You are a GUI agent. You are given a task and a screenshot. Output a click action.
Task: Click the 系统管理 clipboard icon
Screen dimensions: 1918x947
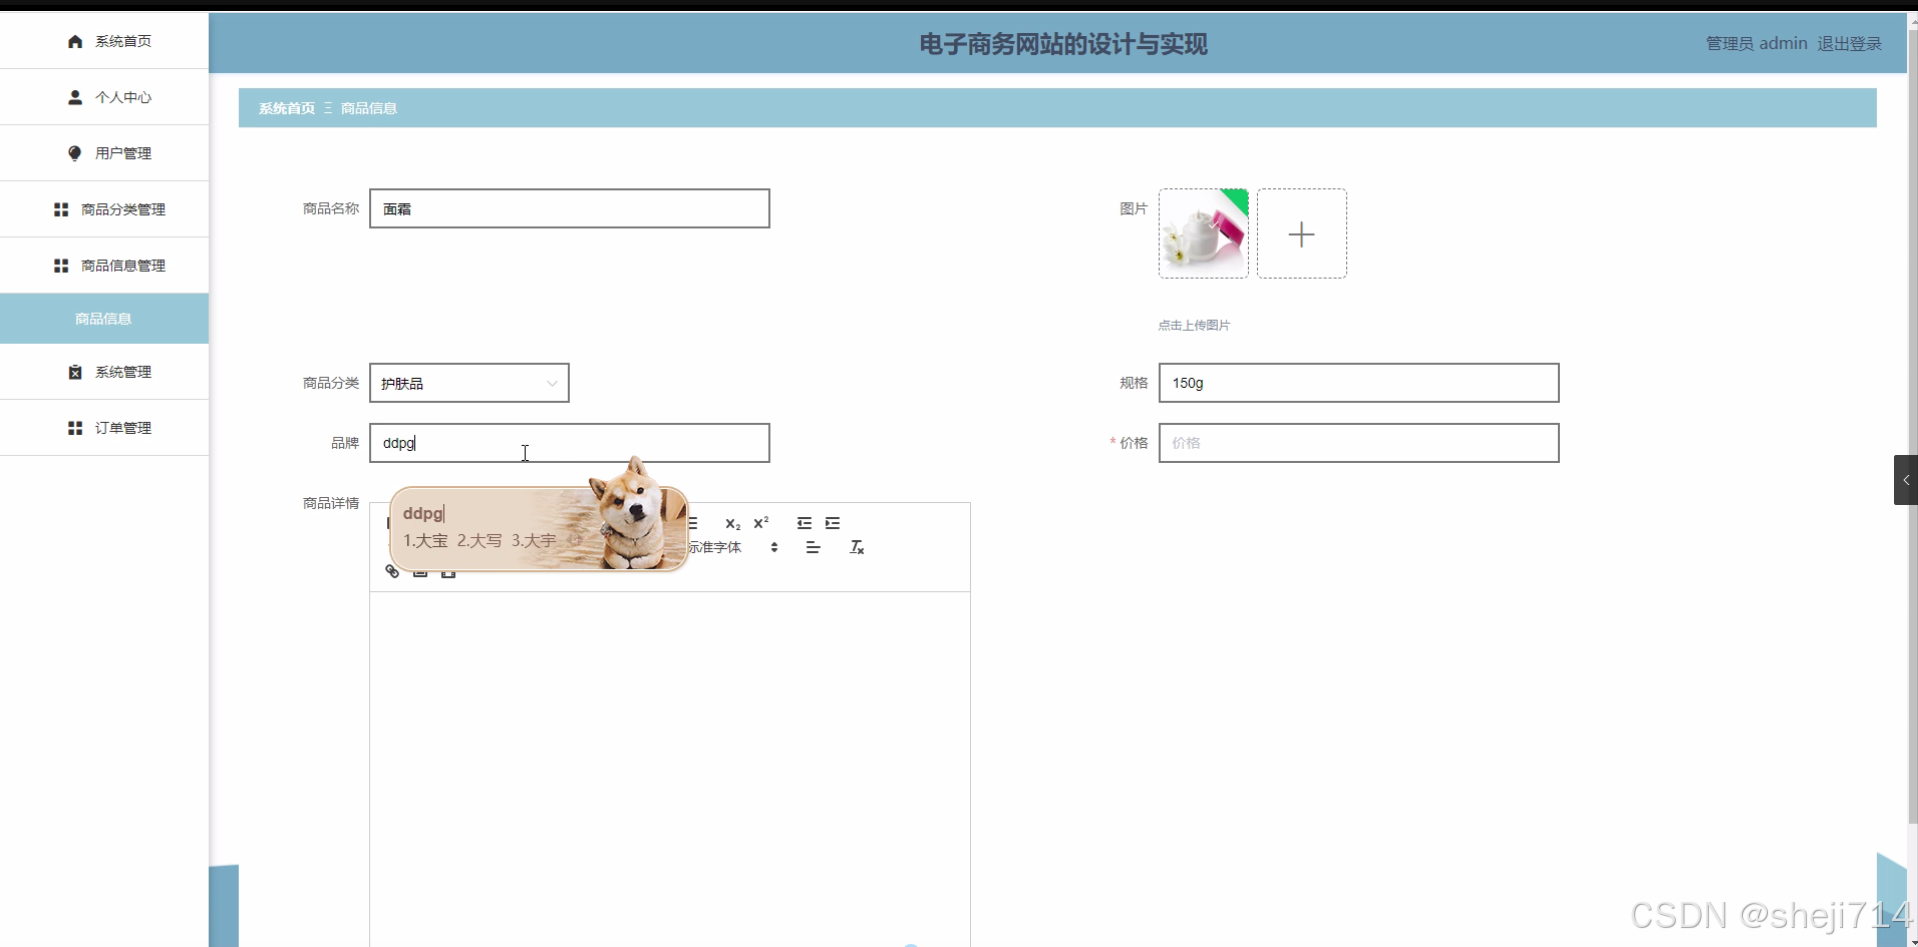tap(75, 371)
